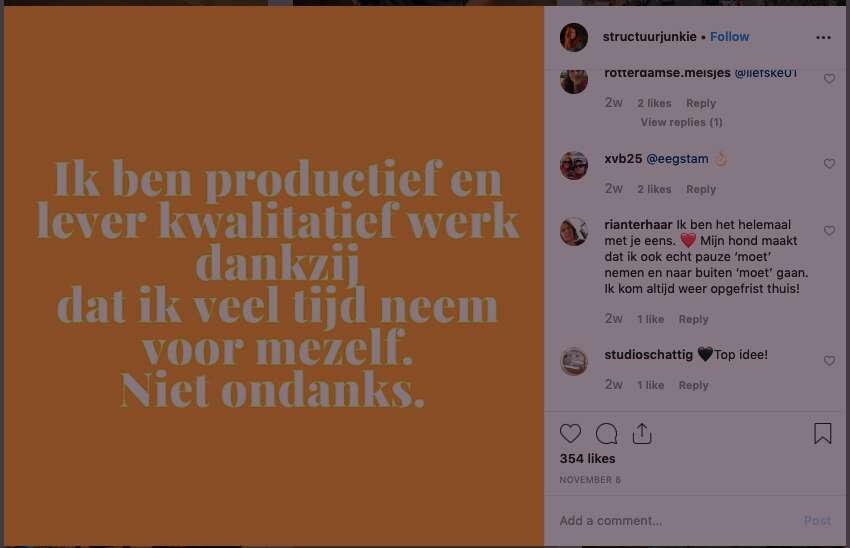The width and height of the screenshot is (850, 548).
Task: Open the @eegstam mention link
Action: point(677,159)
